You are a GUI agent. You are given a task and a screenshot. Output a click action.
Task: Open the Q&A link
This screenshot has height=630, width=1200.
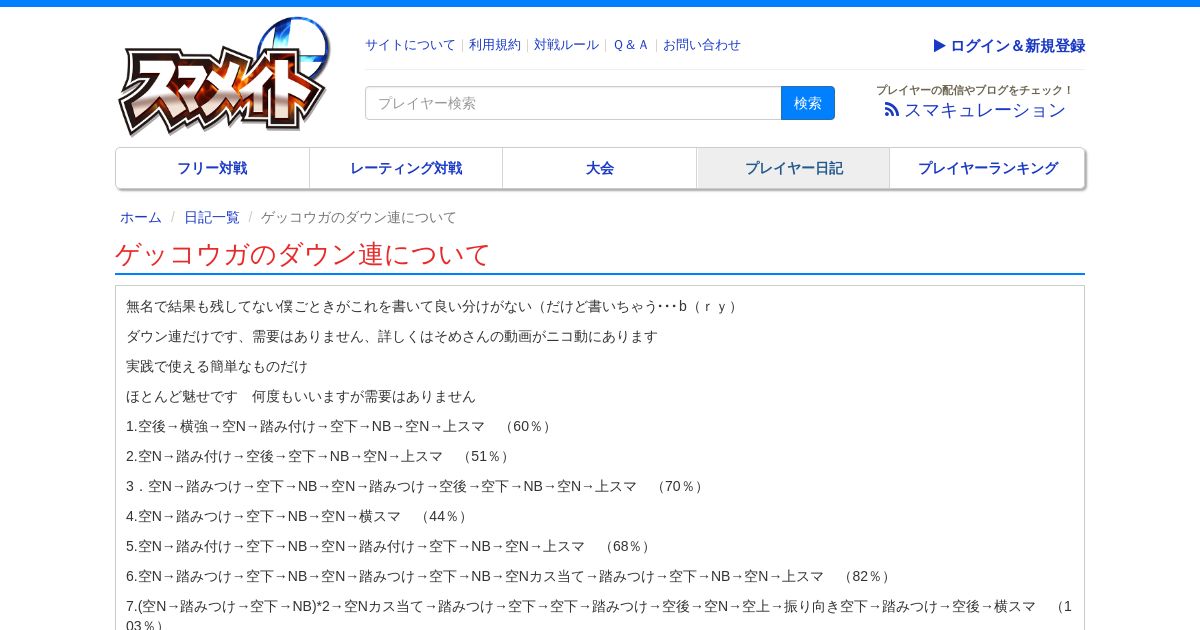click(631, 45)
